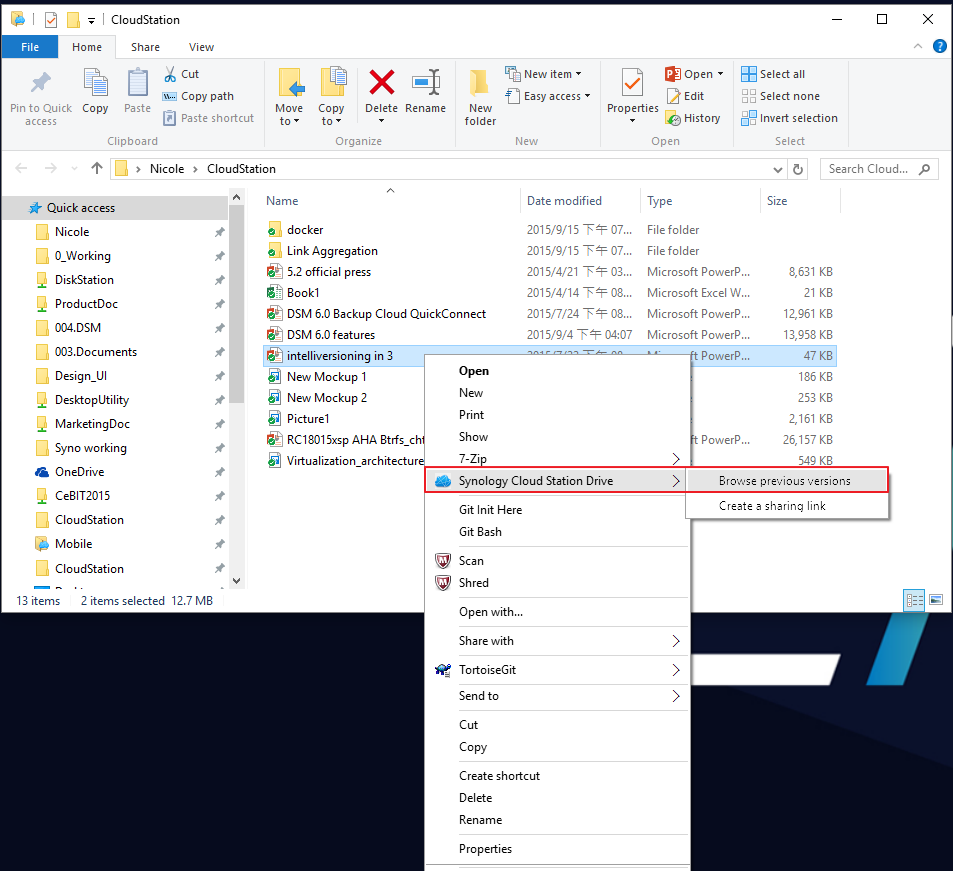The height and width of the screenshot is (871, 953).
Task: Expand the Open dropdown arrow in ribbon
Action: (720, 74)
